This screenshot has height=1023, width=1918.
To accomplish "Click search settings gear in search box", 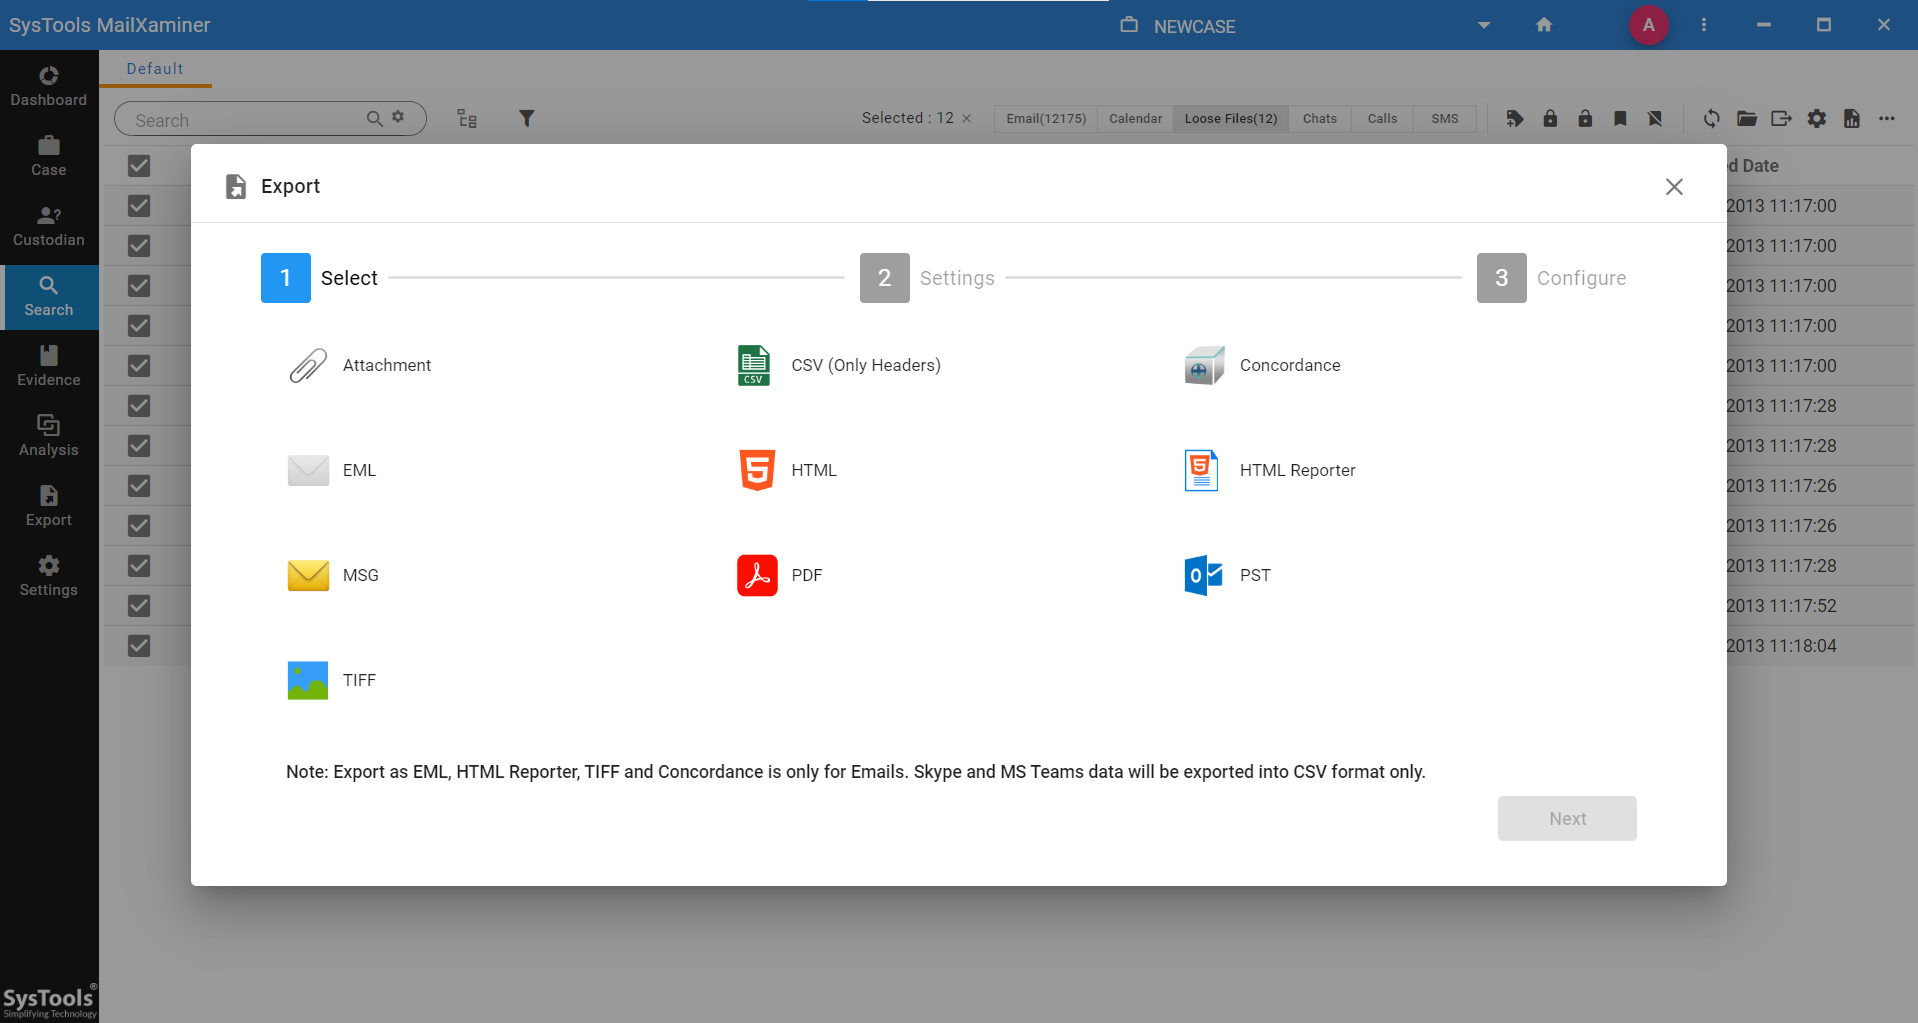I will coord(398,117).
